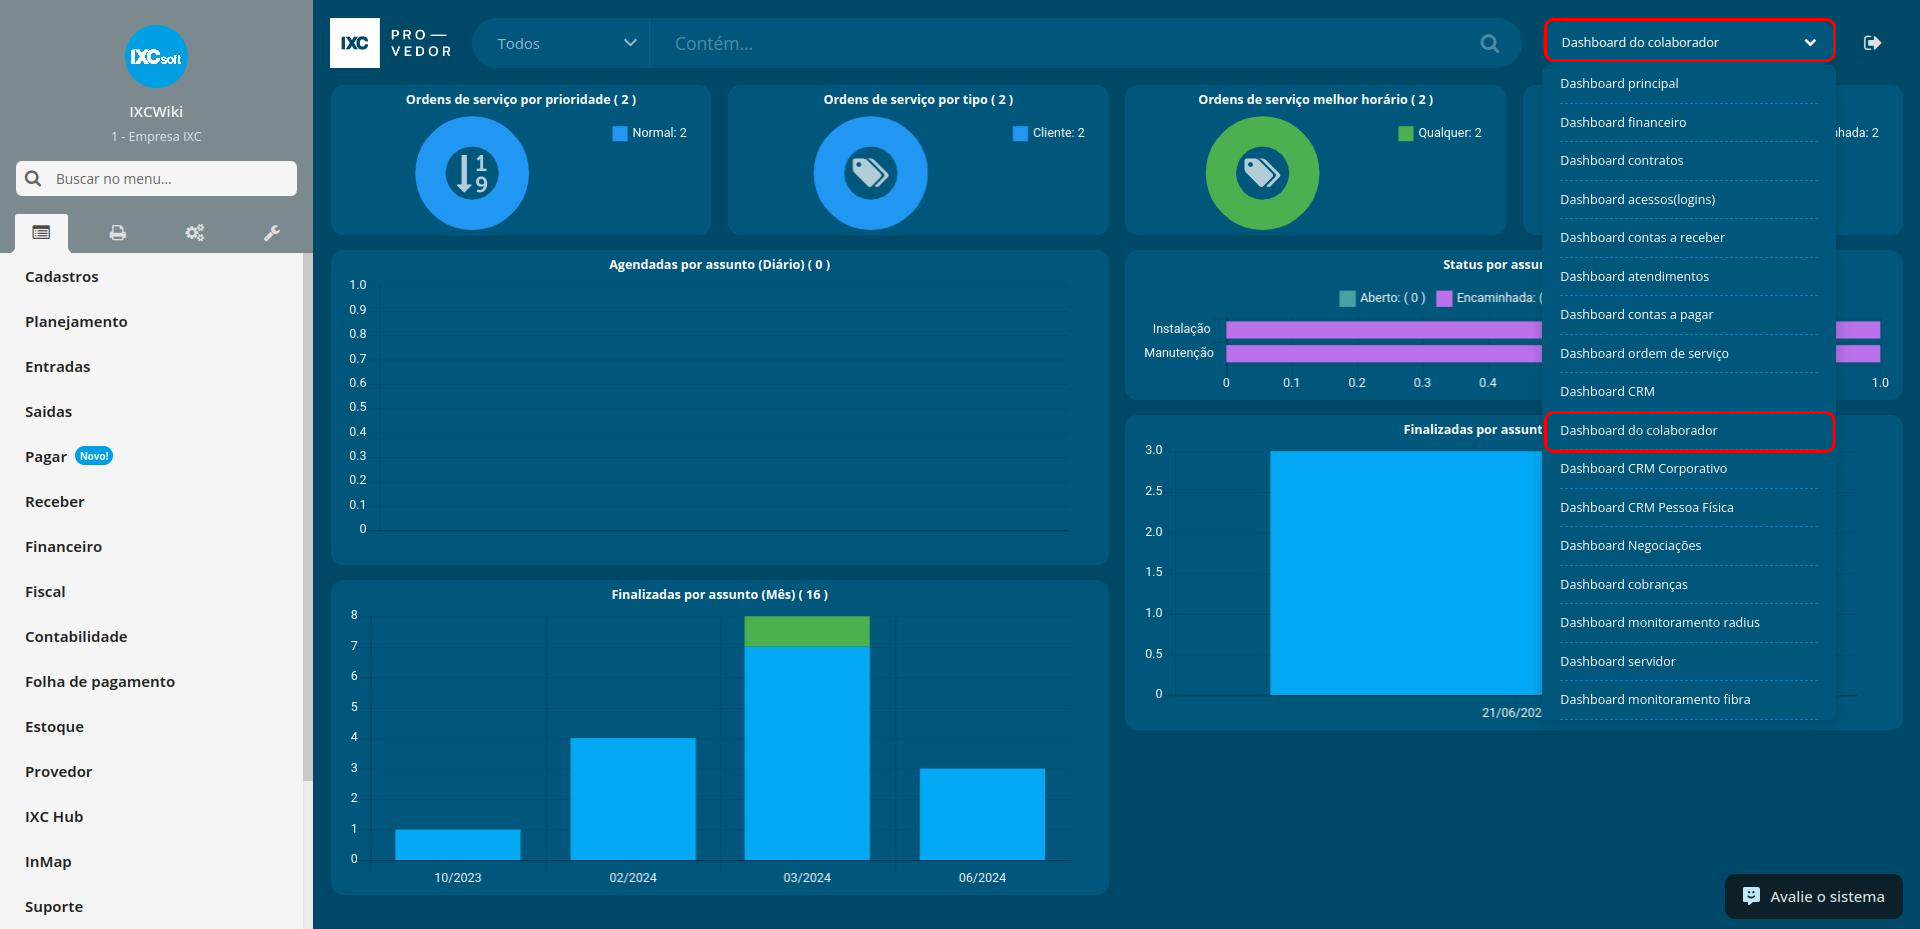Select Dashboard contas a receber
Image resolution: width=1920 pixels, height=929 pixels.
(x=1689, y=238)
